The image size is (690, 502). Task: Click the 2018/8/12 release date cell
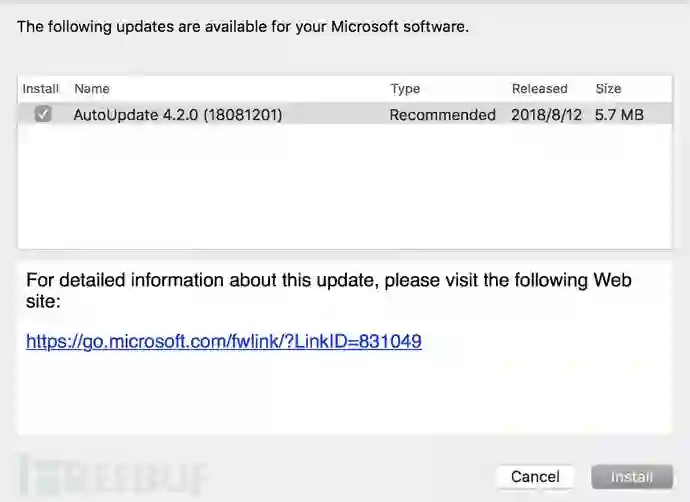pyautogui.click(x=546, y=115)
